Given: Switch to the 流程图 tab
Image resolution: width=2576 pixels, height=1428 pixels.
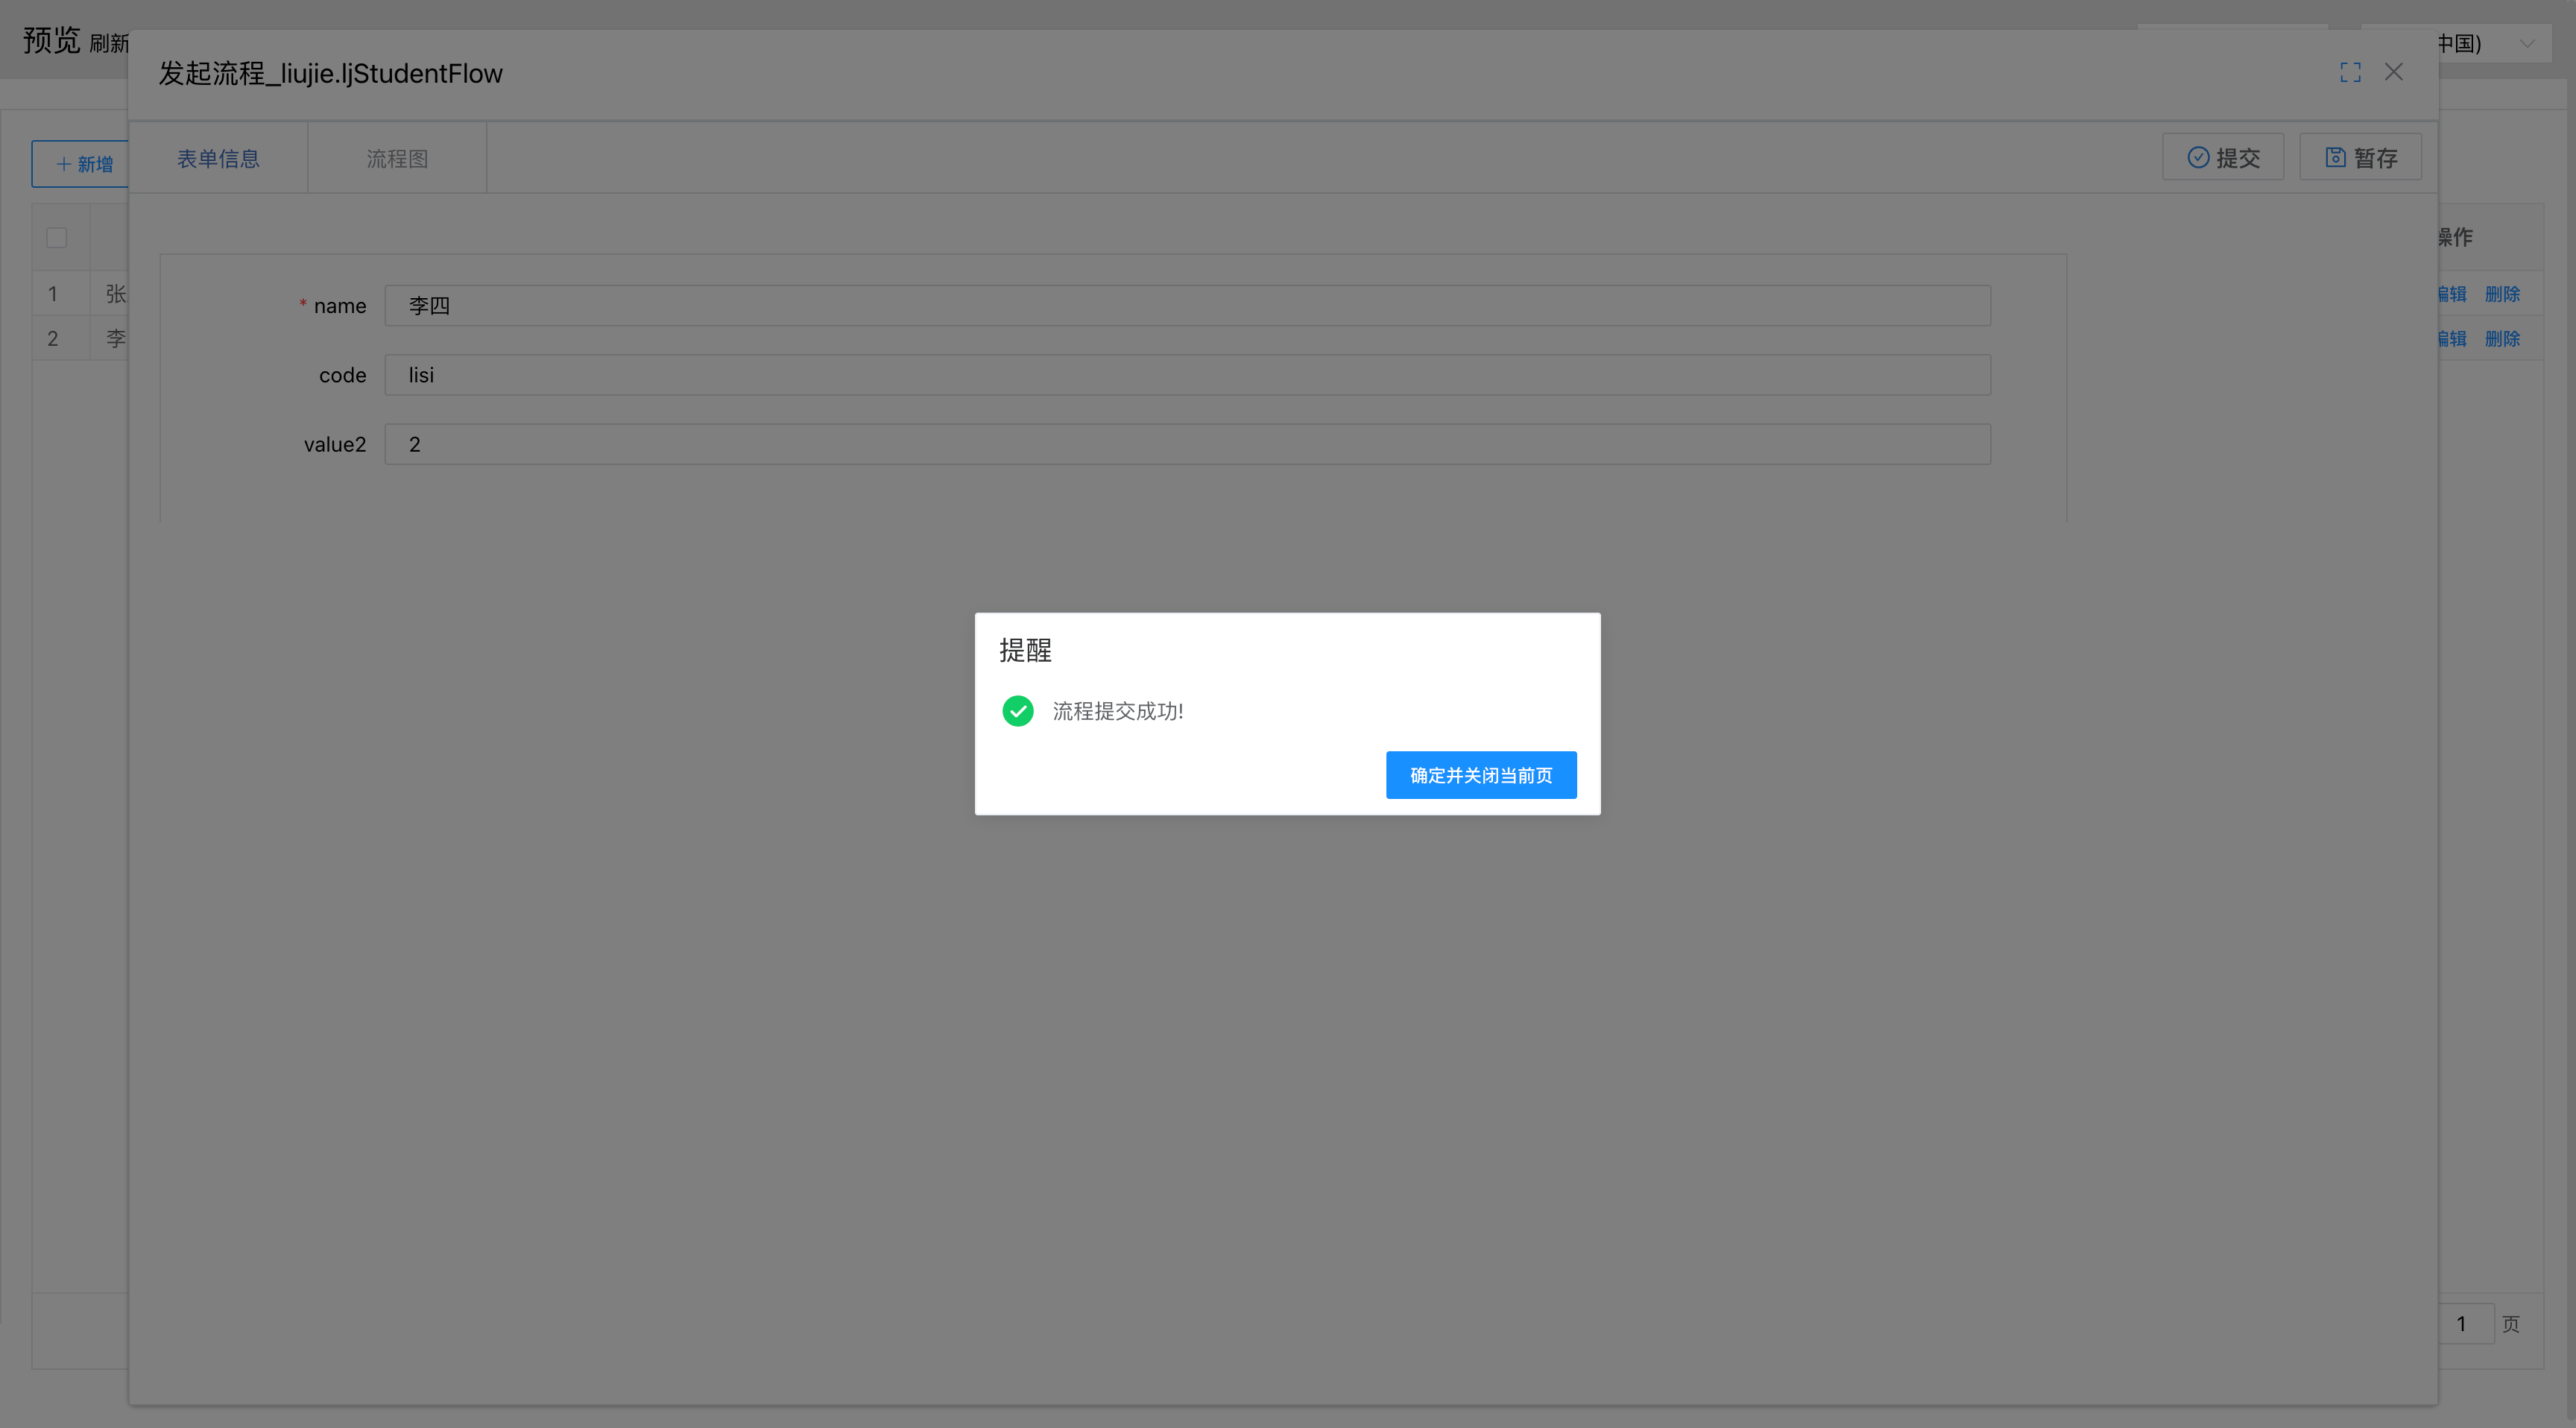Looking at the screenshot, I should pyautogui.click(x=397, y=158).
